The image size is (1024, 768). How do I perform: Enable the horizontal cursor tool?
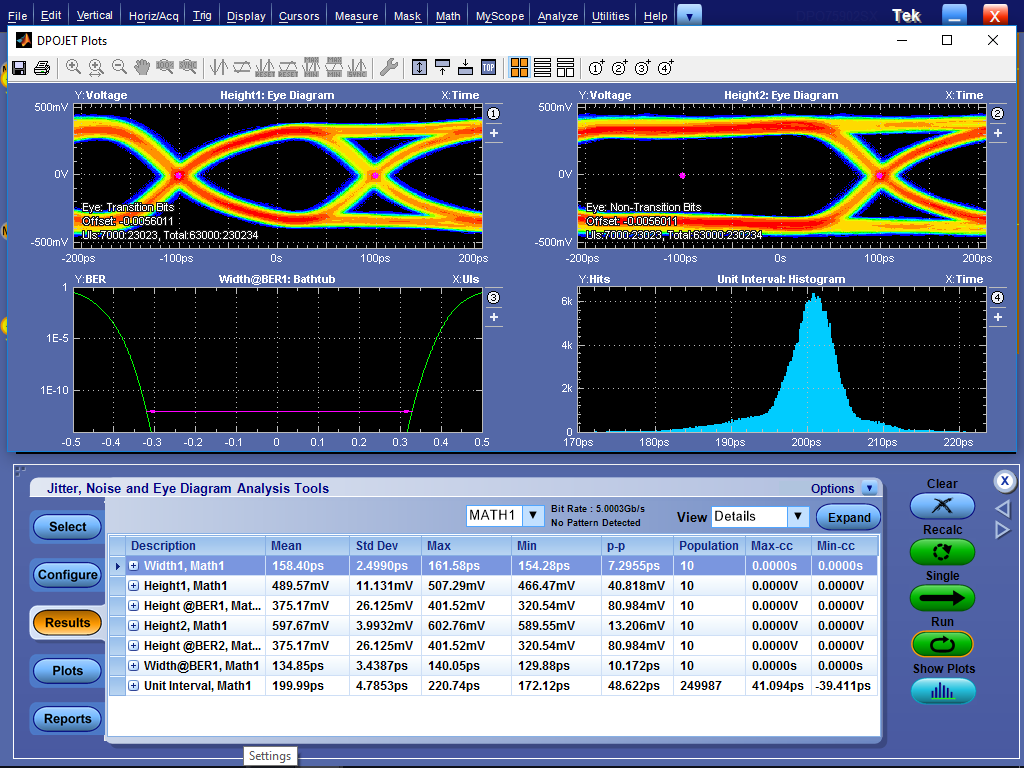click(242, 67)
